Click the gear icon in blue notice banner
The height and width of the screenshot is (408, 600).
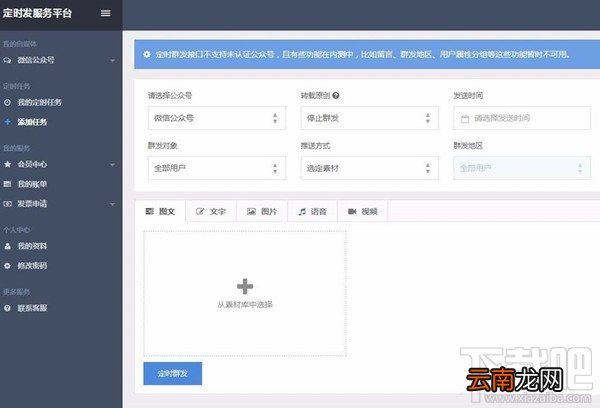[147, 54]
